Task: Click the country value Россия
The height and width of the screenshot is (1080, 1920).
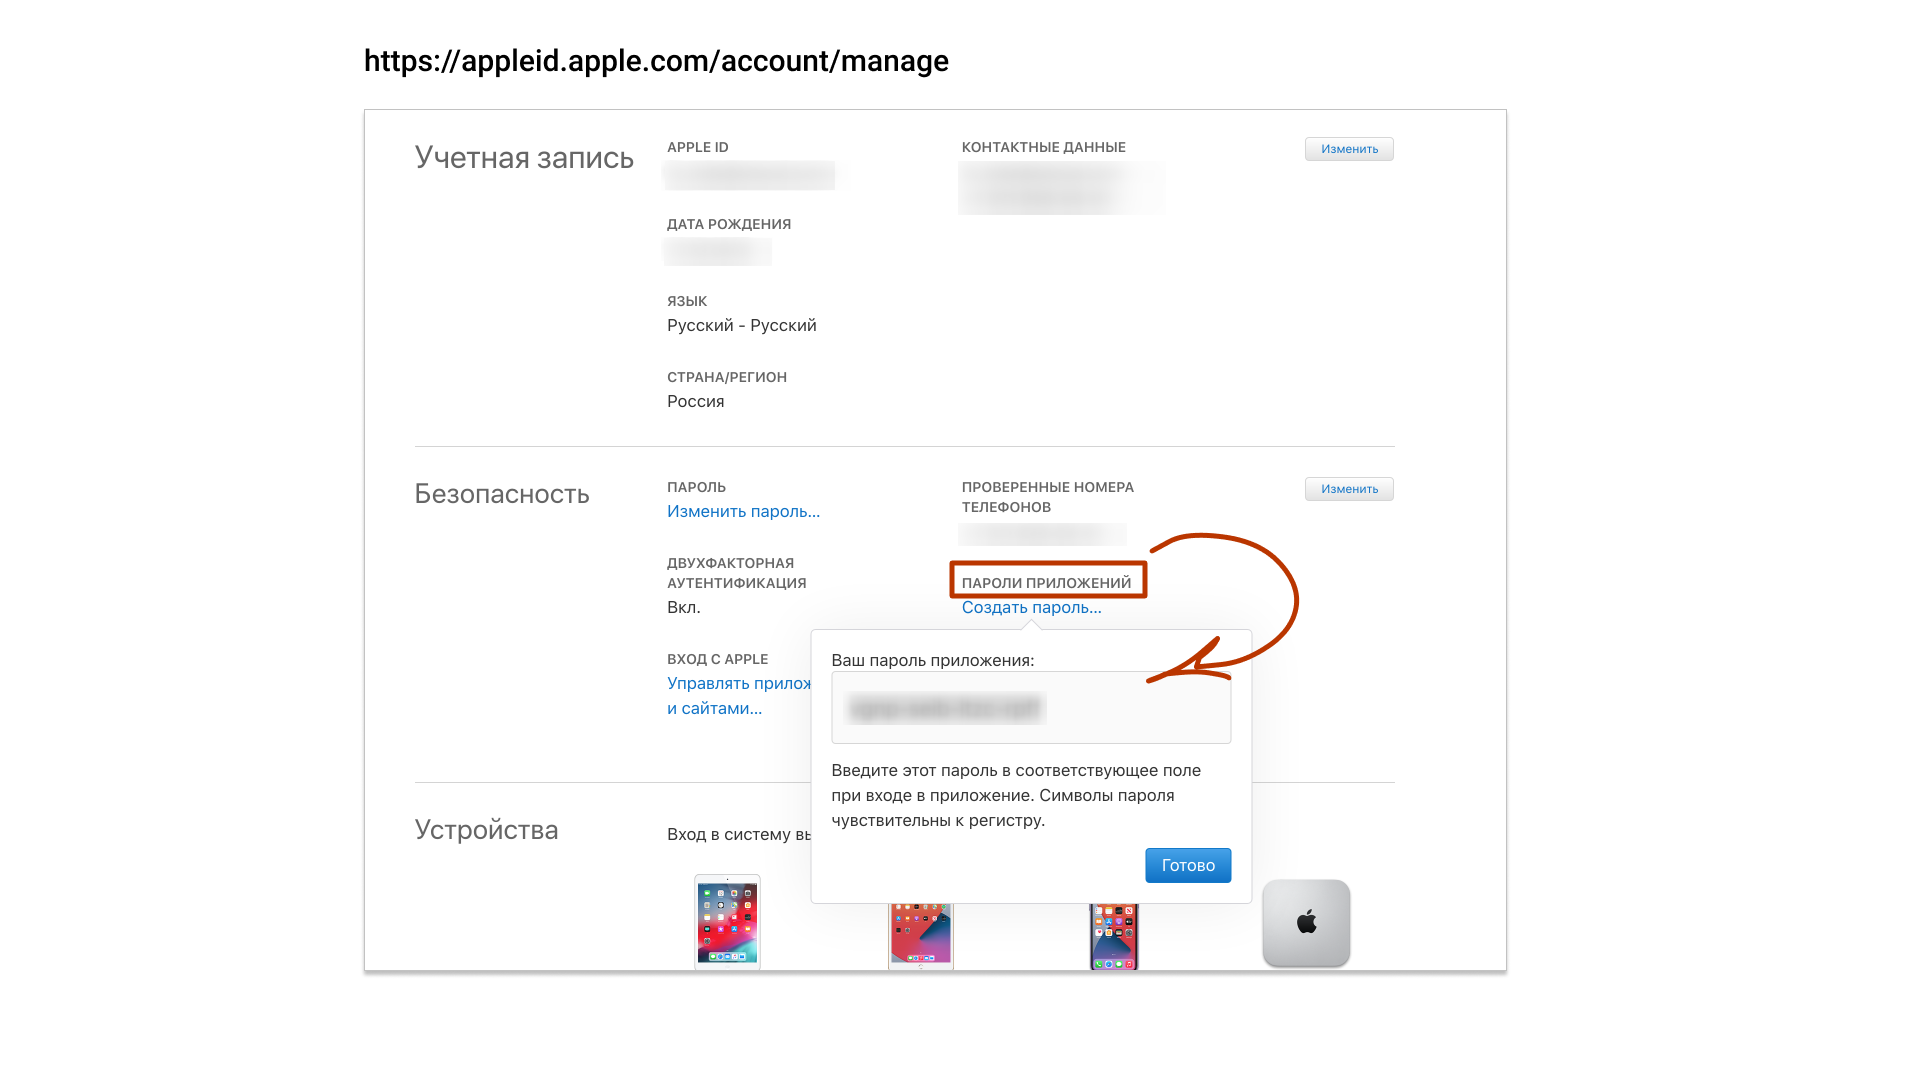Action: point(696,401)
